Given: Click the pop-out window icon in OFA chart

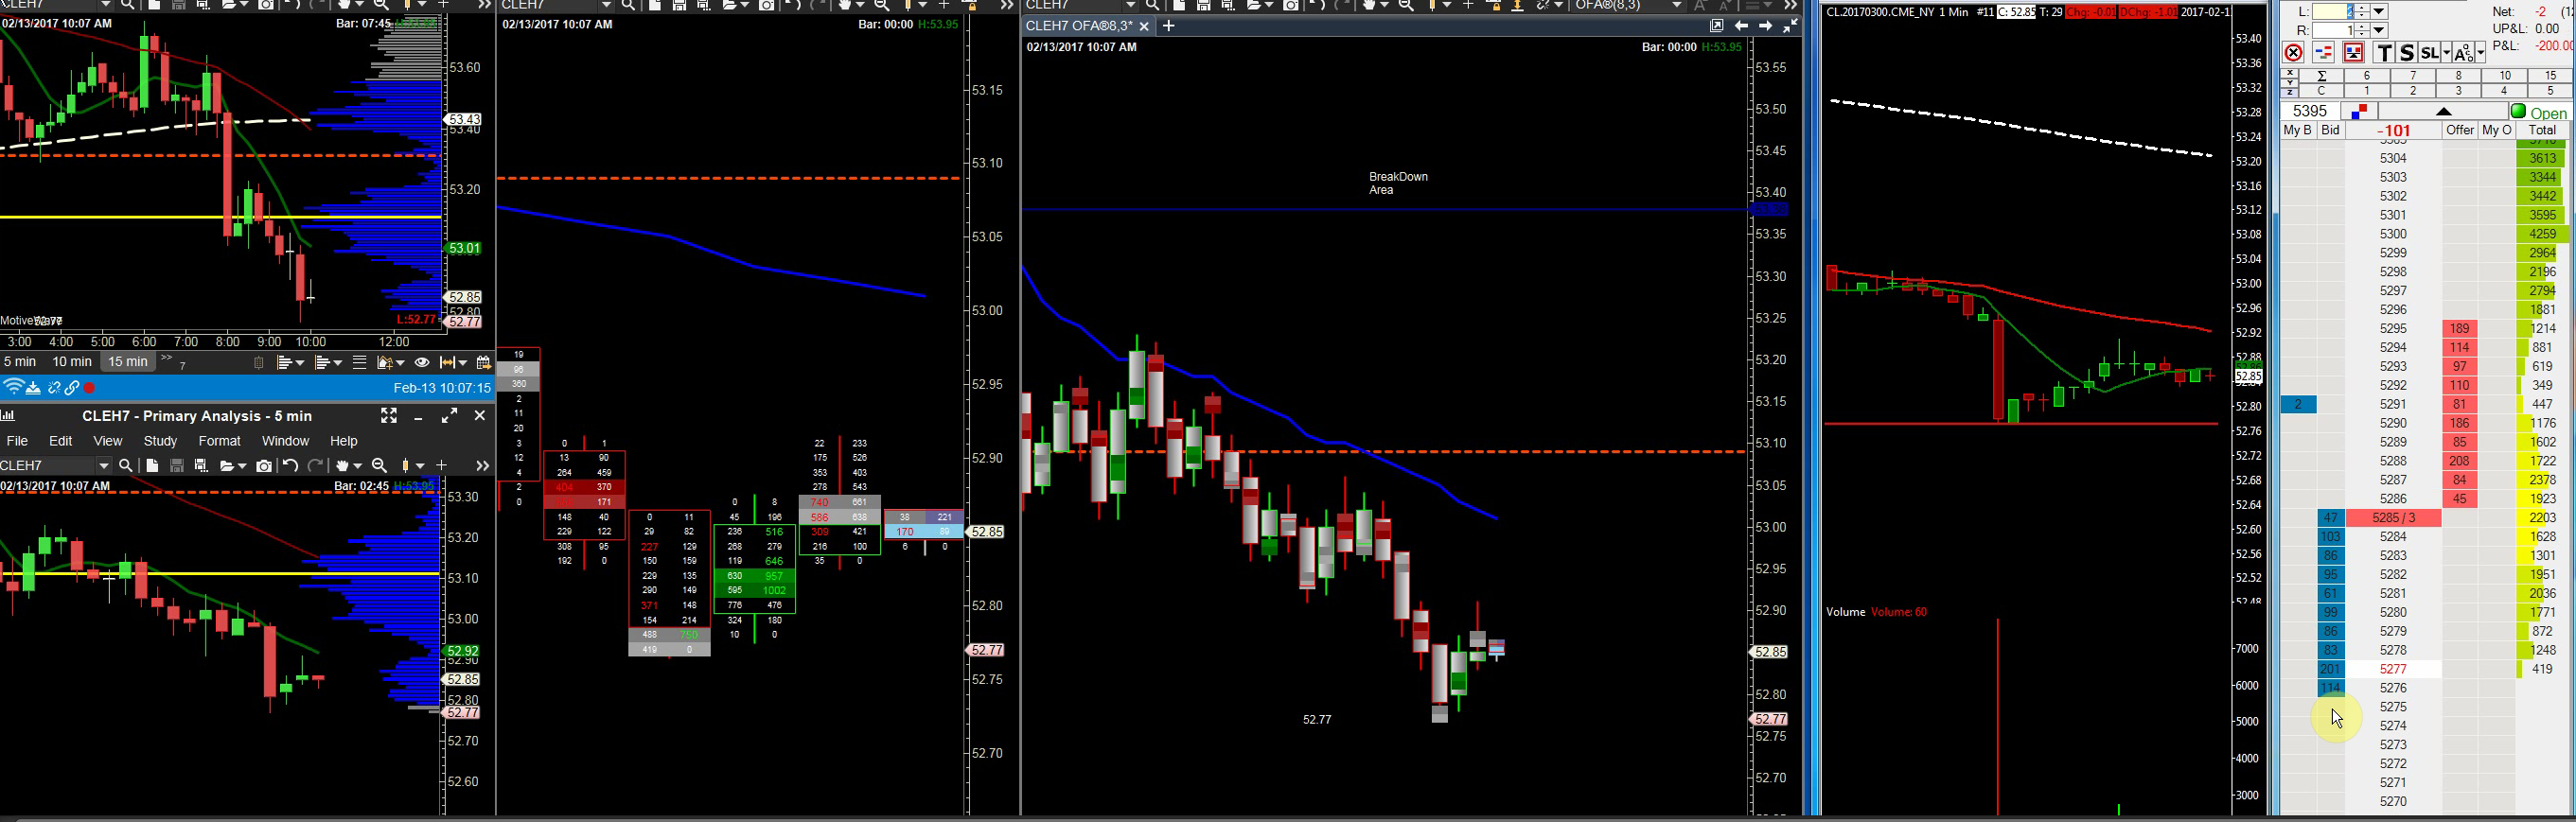Looking at the screenshot, I should tap(1717, 26).
